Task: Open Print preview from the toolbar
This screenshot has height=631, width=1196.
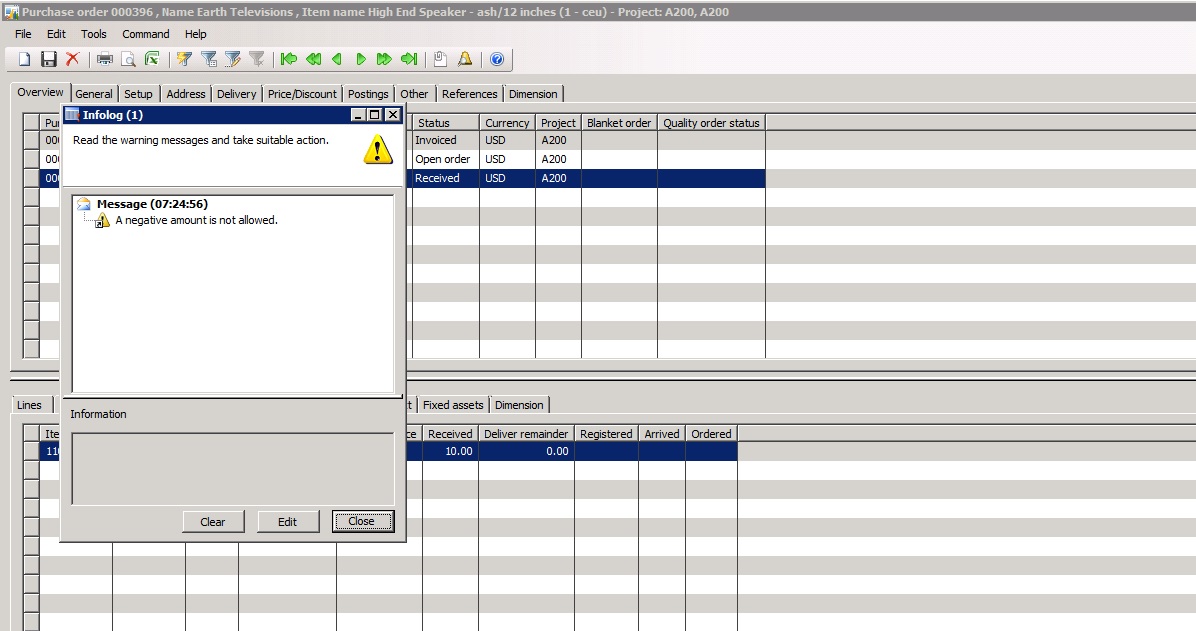Action: point(128,60)
